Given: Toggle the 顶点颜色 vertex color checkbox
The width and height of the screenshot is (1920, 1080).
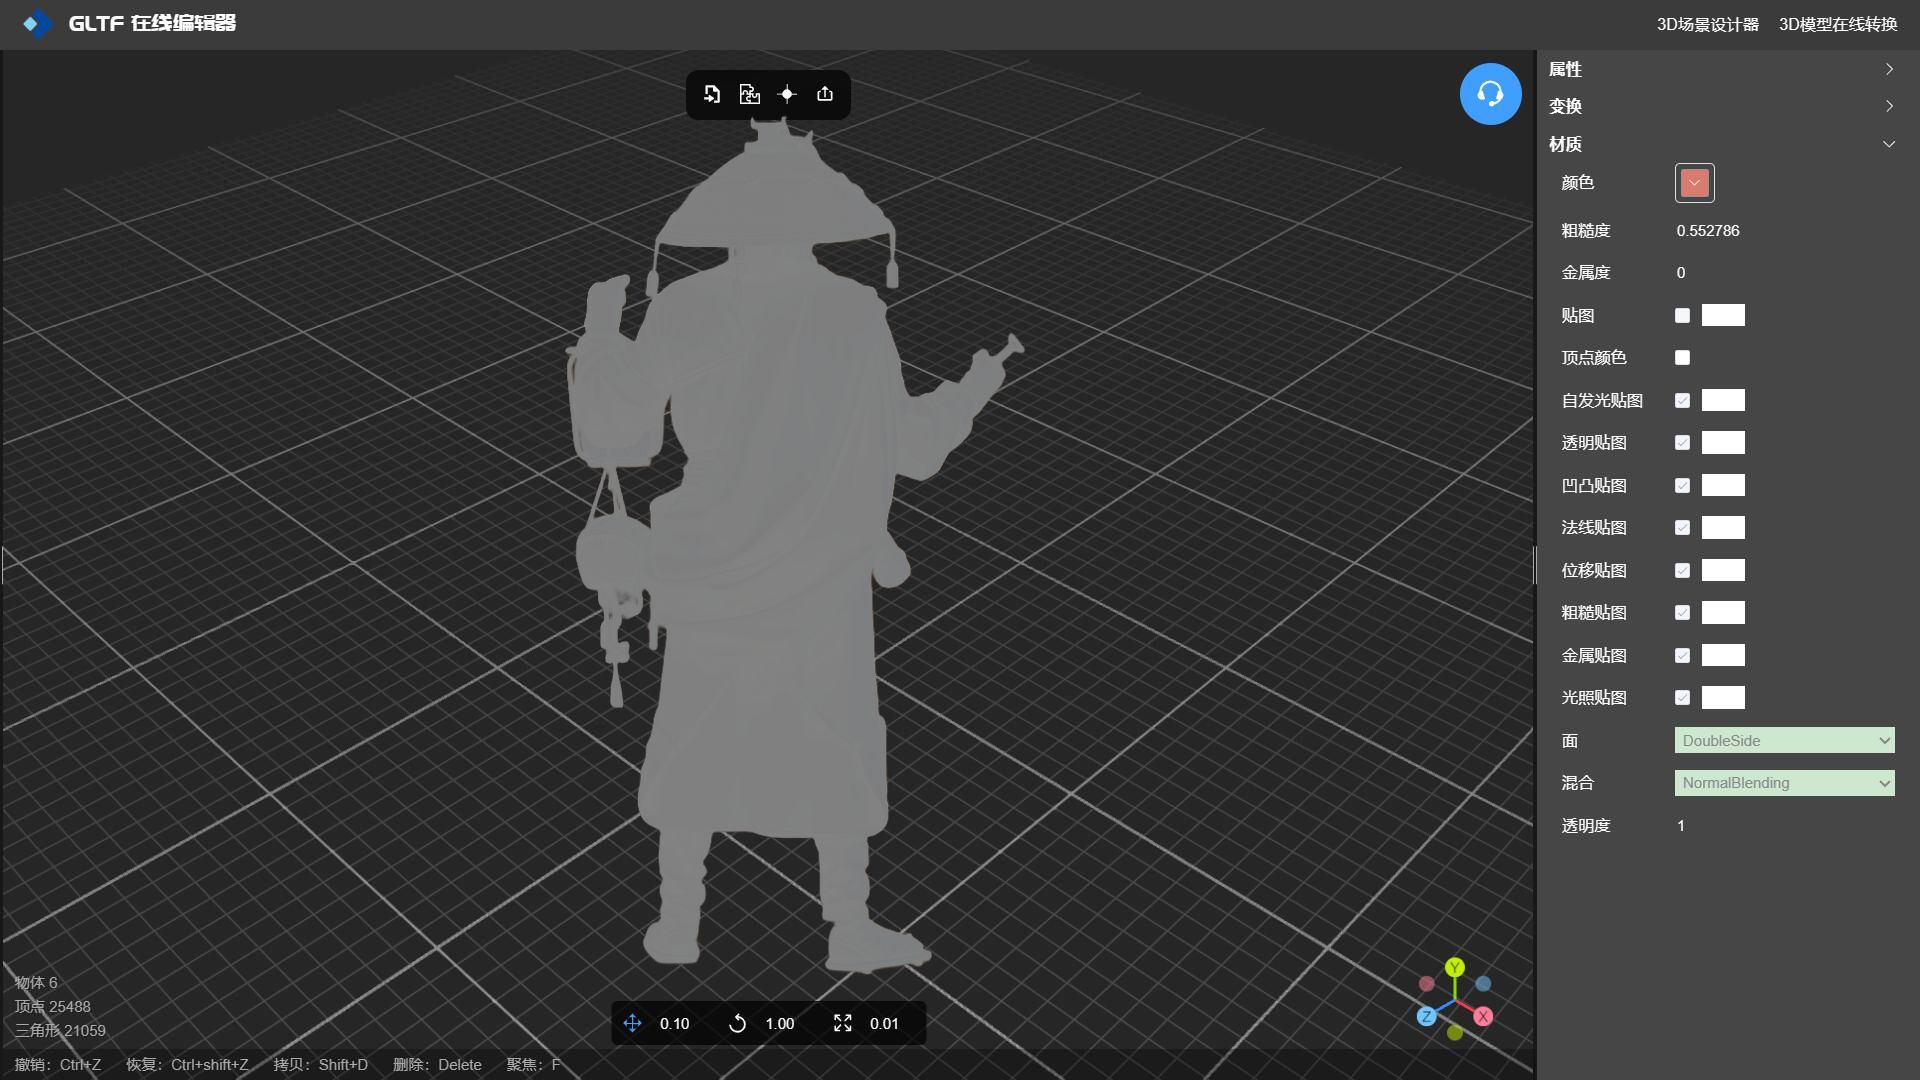Looking at the screenshot, I should tap(1682, 358).
